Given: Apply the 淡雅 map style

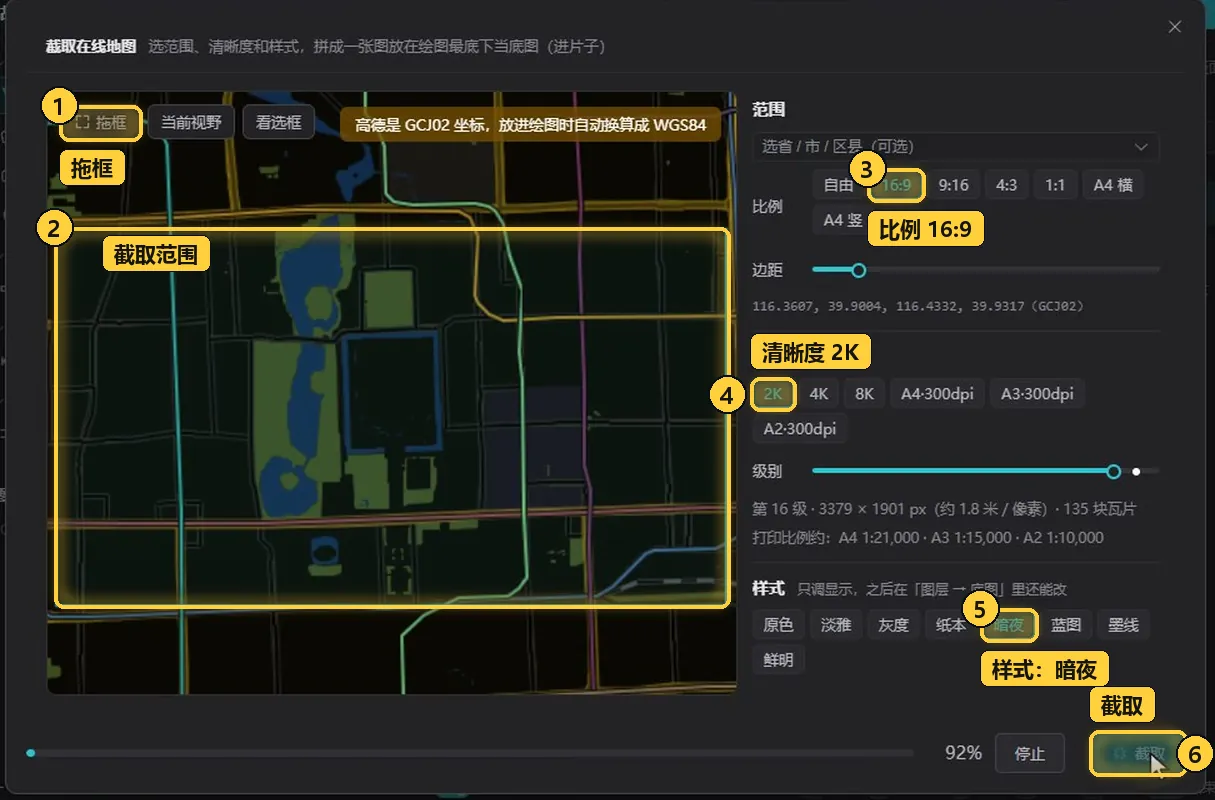Looking at the screenshot, I should 836,625.
